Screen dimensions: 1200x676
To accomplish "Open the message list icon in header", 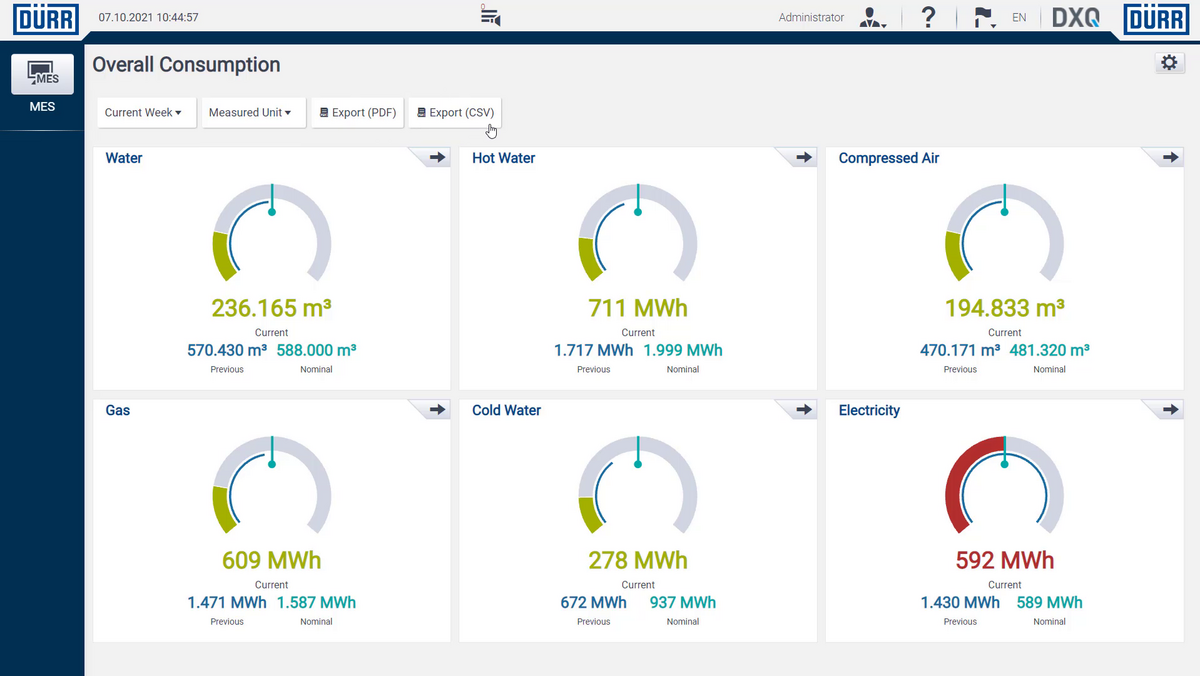I will click(x=490, y=16).
